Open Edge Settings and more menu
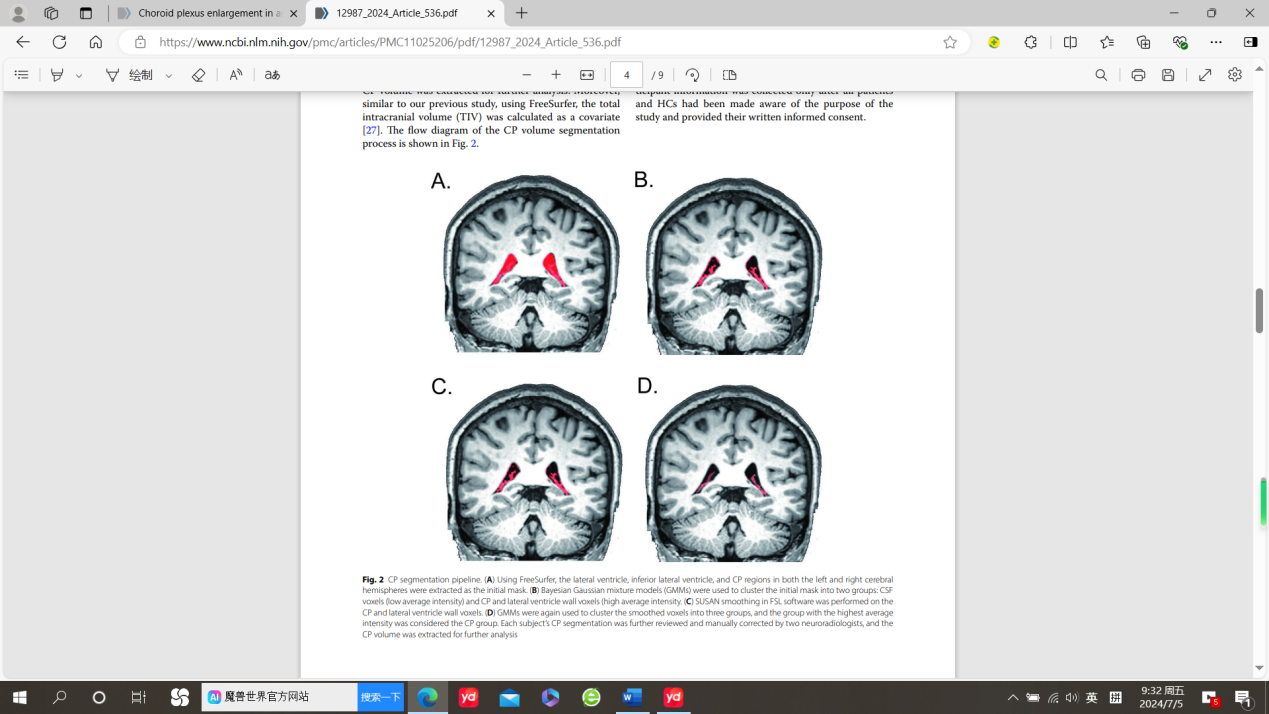The width and height of the screenshot is (1269, 714). click(1216, 42)
